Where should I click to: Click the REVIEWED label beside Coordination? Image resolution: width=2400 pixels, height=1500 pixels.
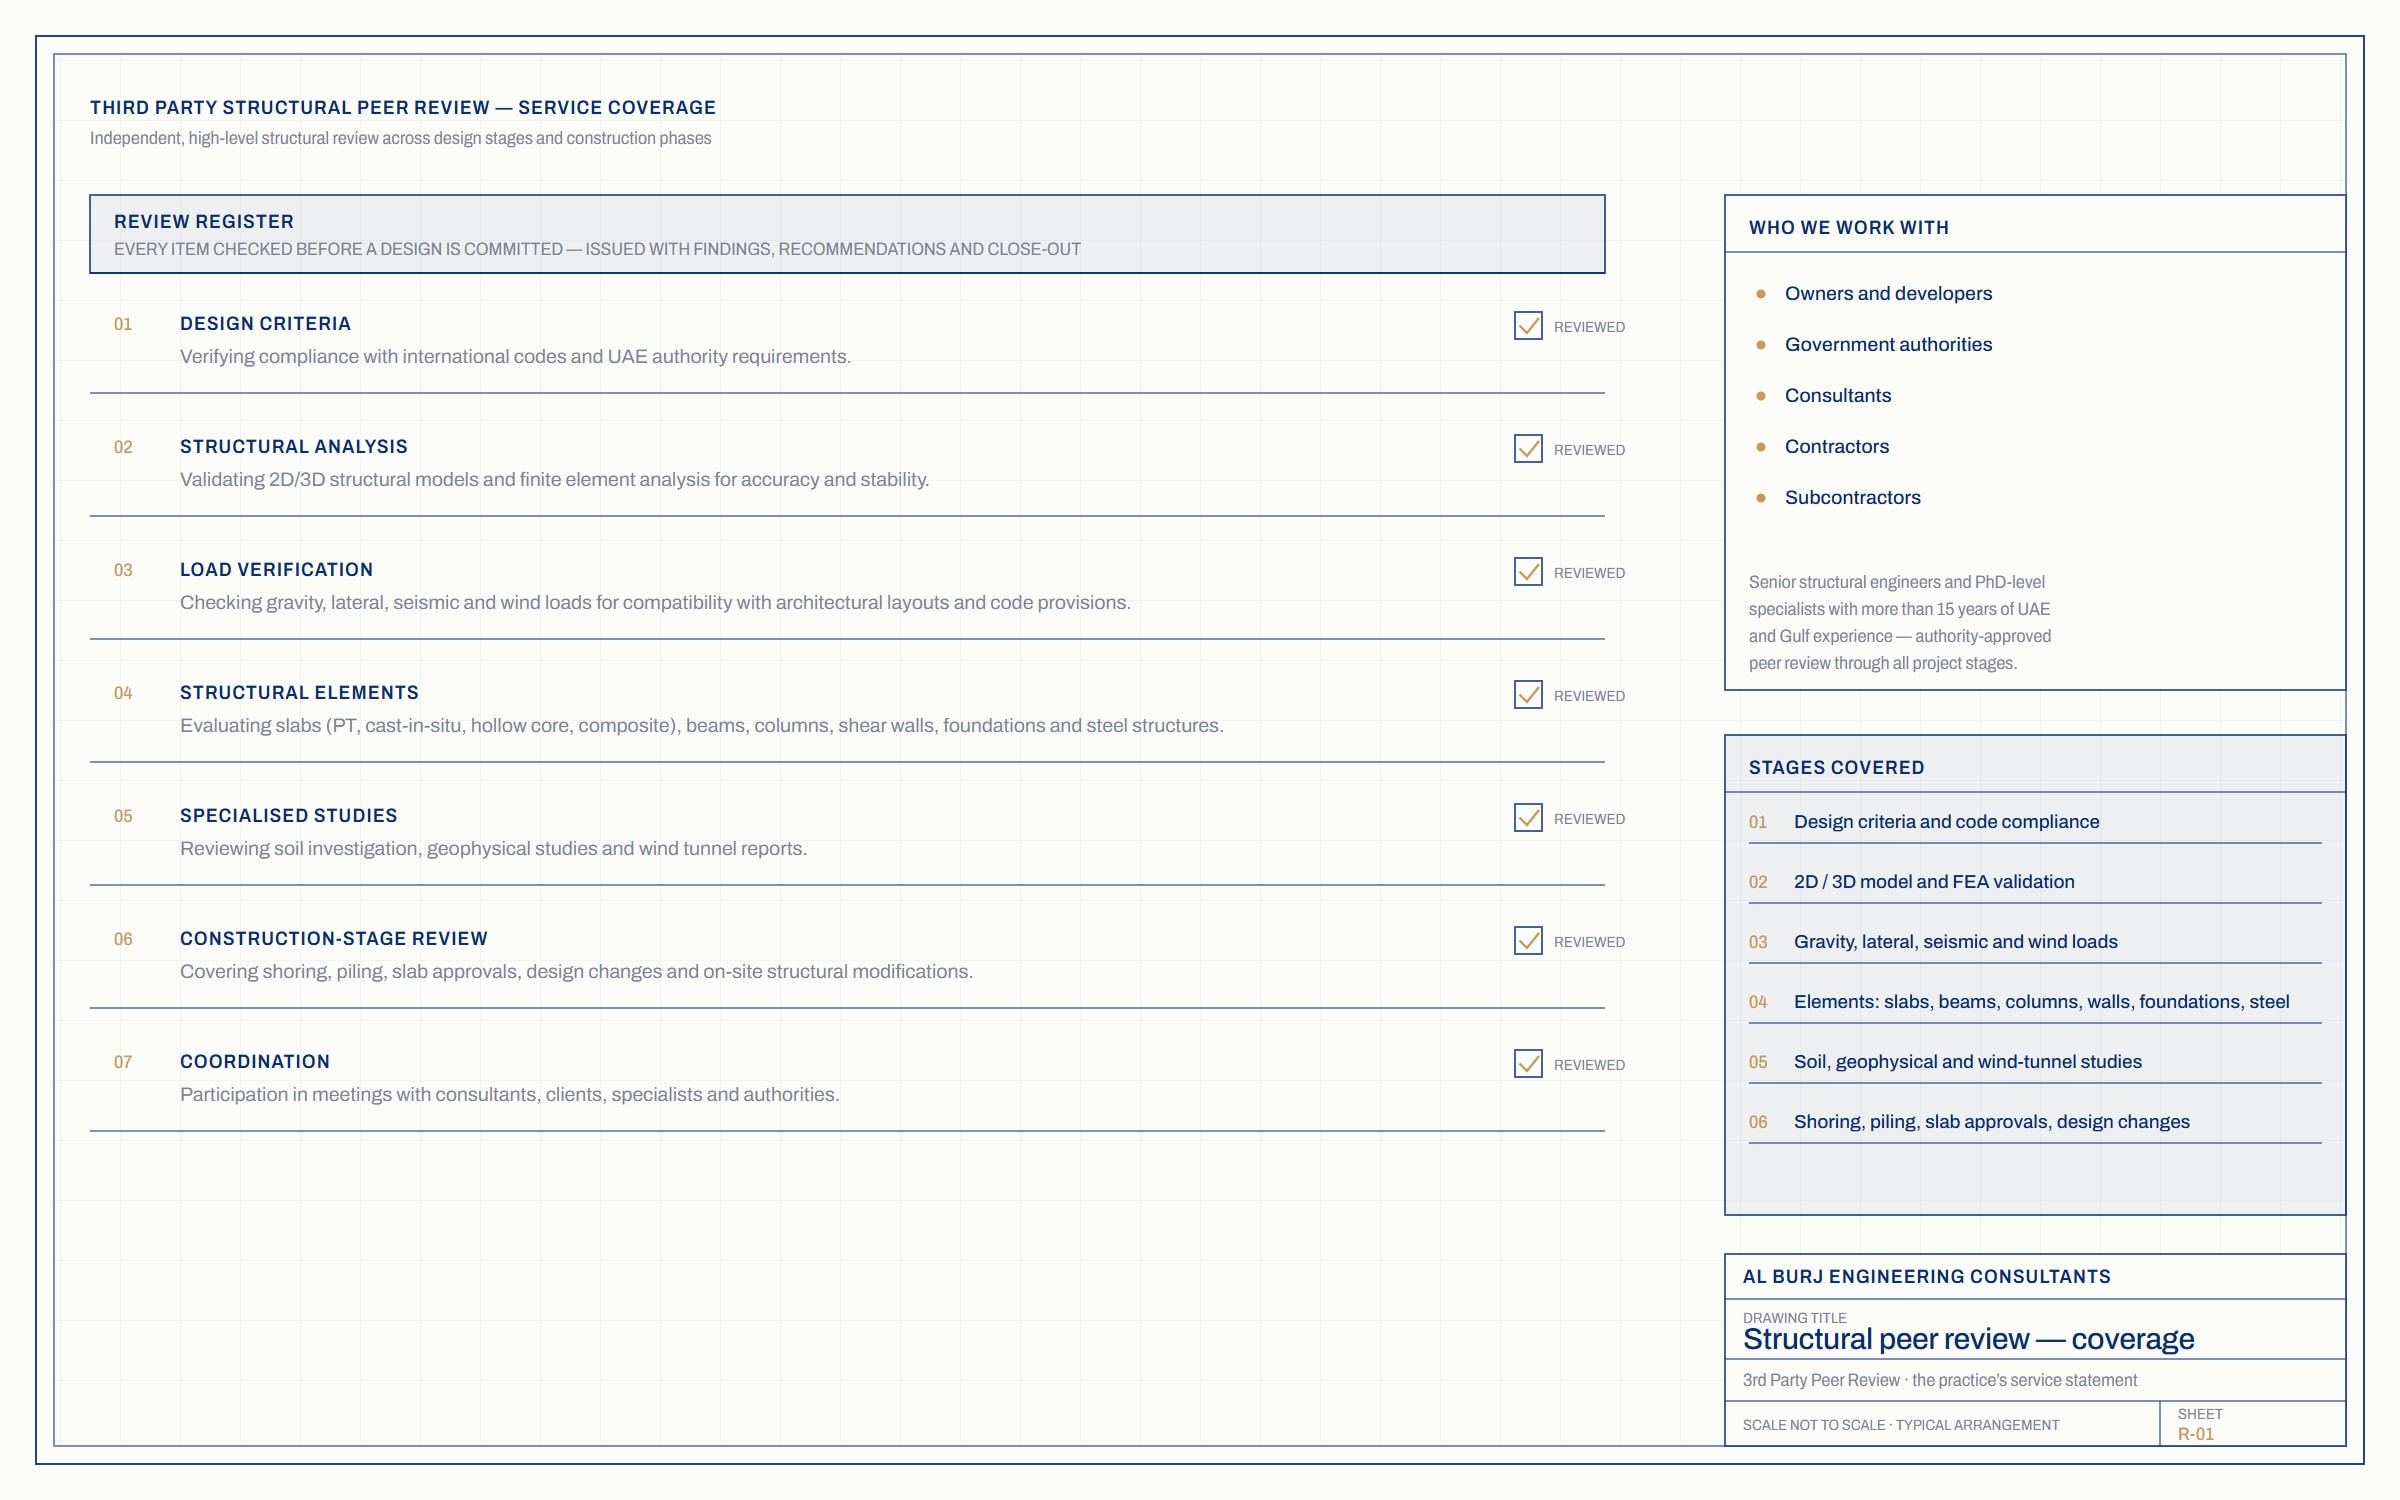point(1589,1065)
